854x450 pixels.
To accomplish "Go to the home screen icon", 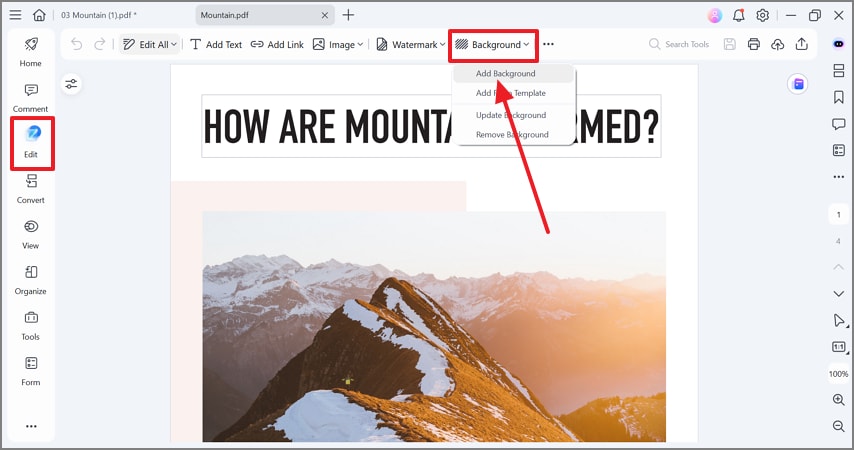I will coord(39,15).
